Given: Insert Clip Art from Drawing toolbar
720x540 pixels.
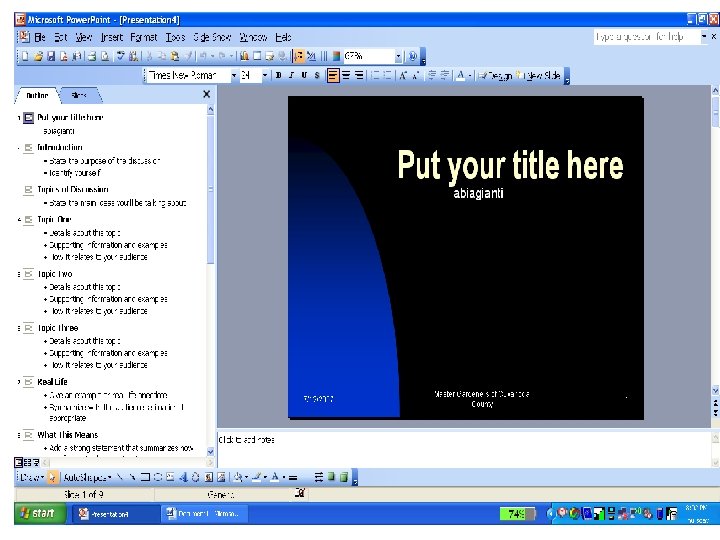Looking at the screenshot, I should (208, 477).
